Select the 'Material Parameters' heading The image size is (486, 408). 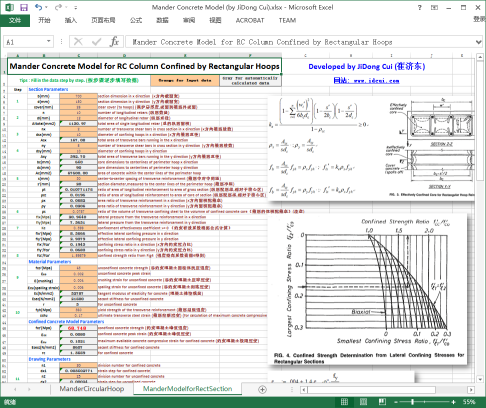click(x=50, y=262)
